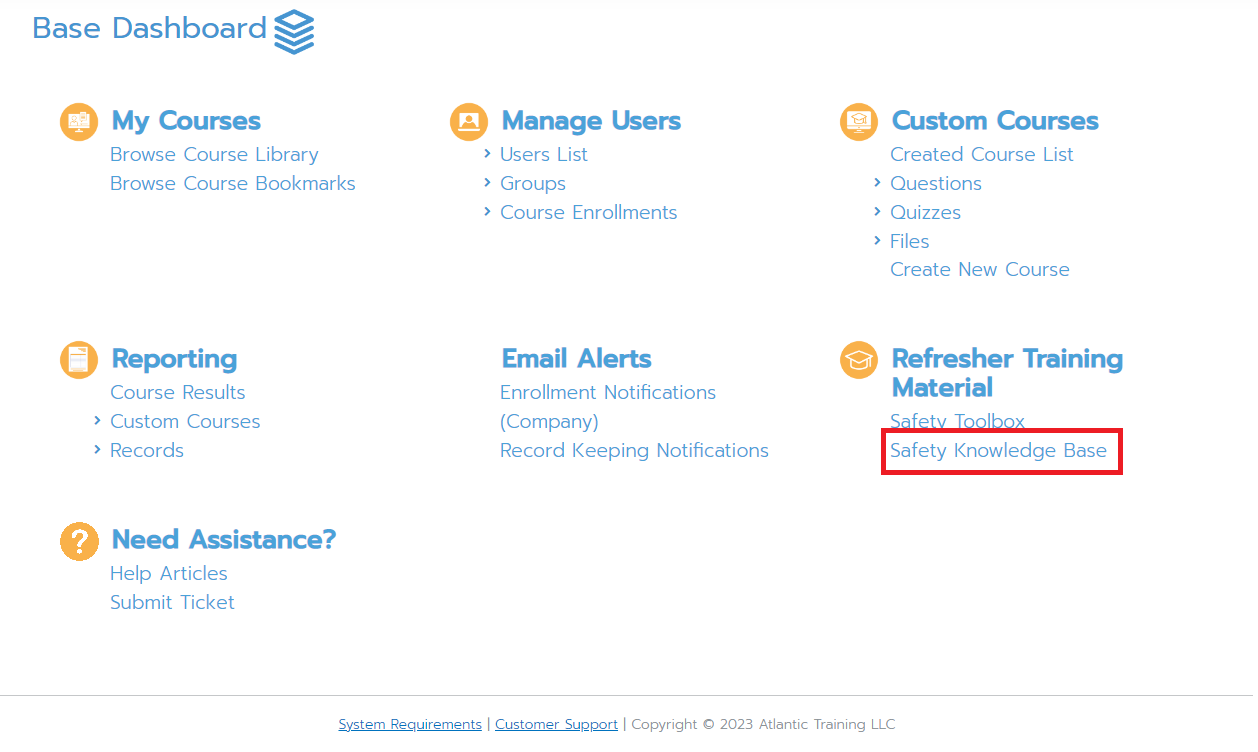Expand the chevron beside Course Enrollments
Viewport: 1258px width, 752px height.
tap(487, 212)
